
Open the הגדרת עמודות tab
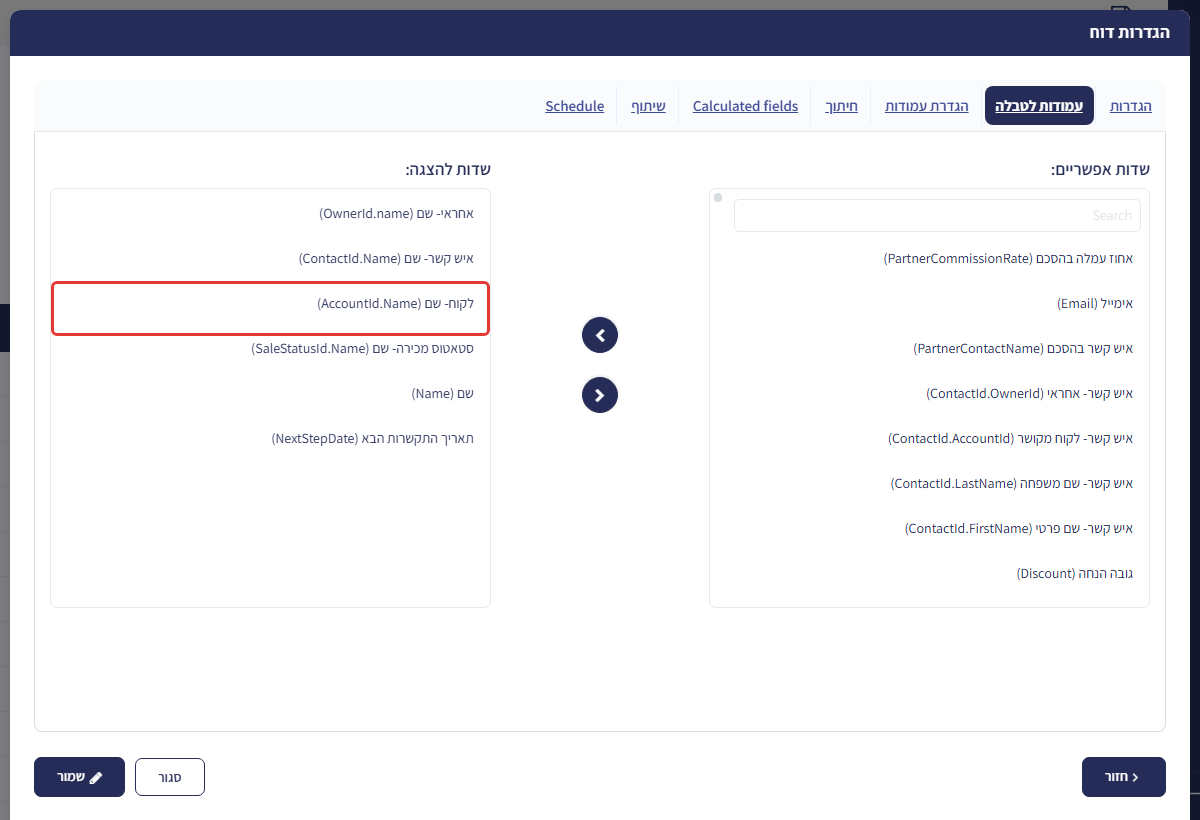(x=927, y=106)
